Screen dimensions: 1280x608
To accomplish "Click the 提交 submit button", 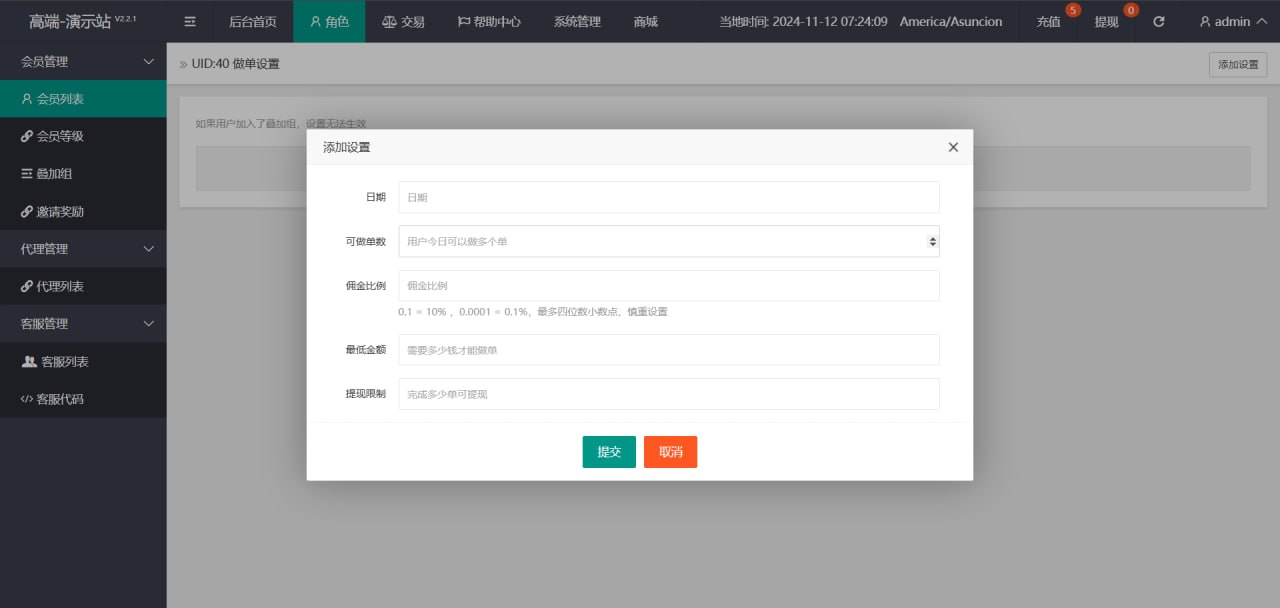I will pyautogui.click(x=609, y=452).
